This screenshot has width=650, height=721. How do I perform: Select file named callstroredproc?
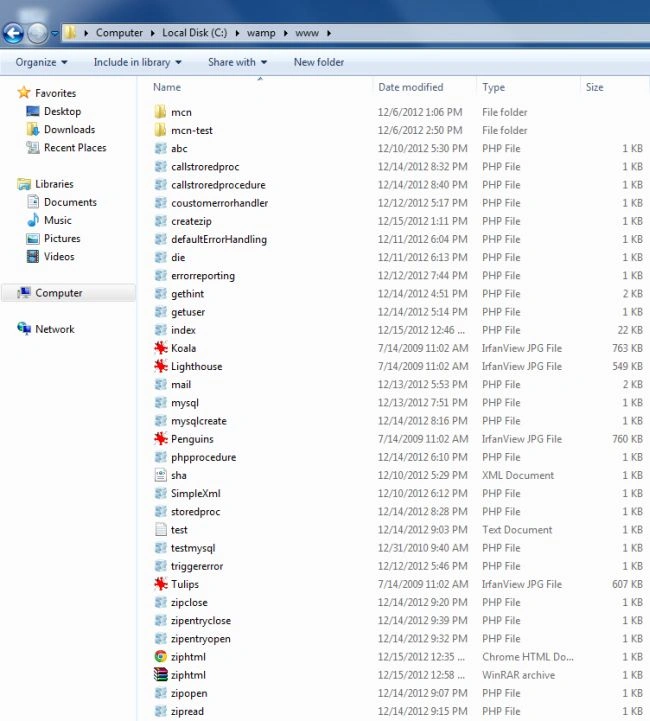click(205, 166)
